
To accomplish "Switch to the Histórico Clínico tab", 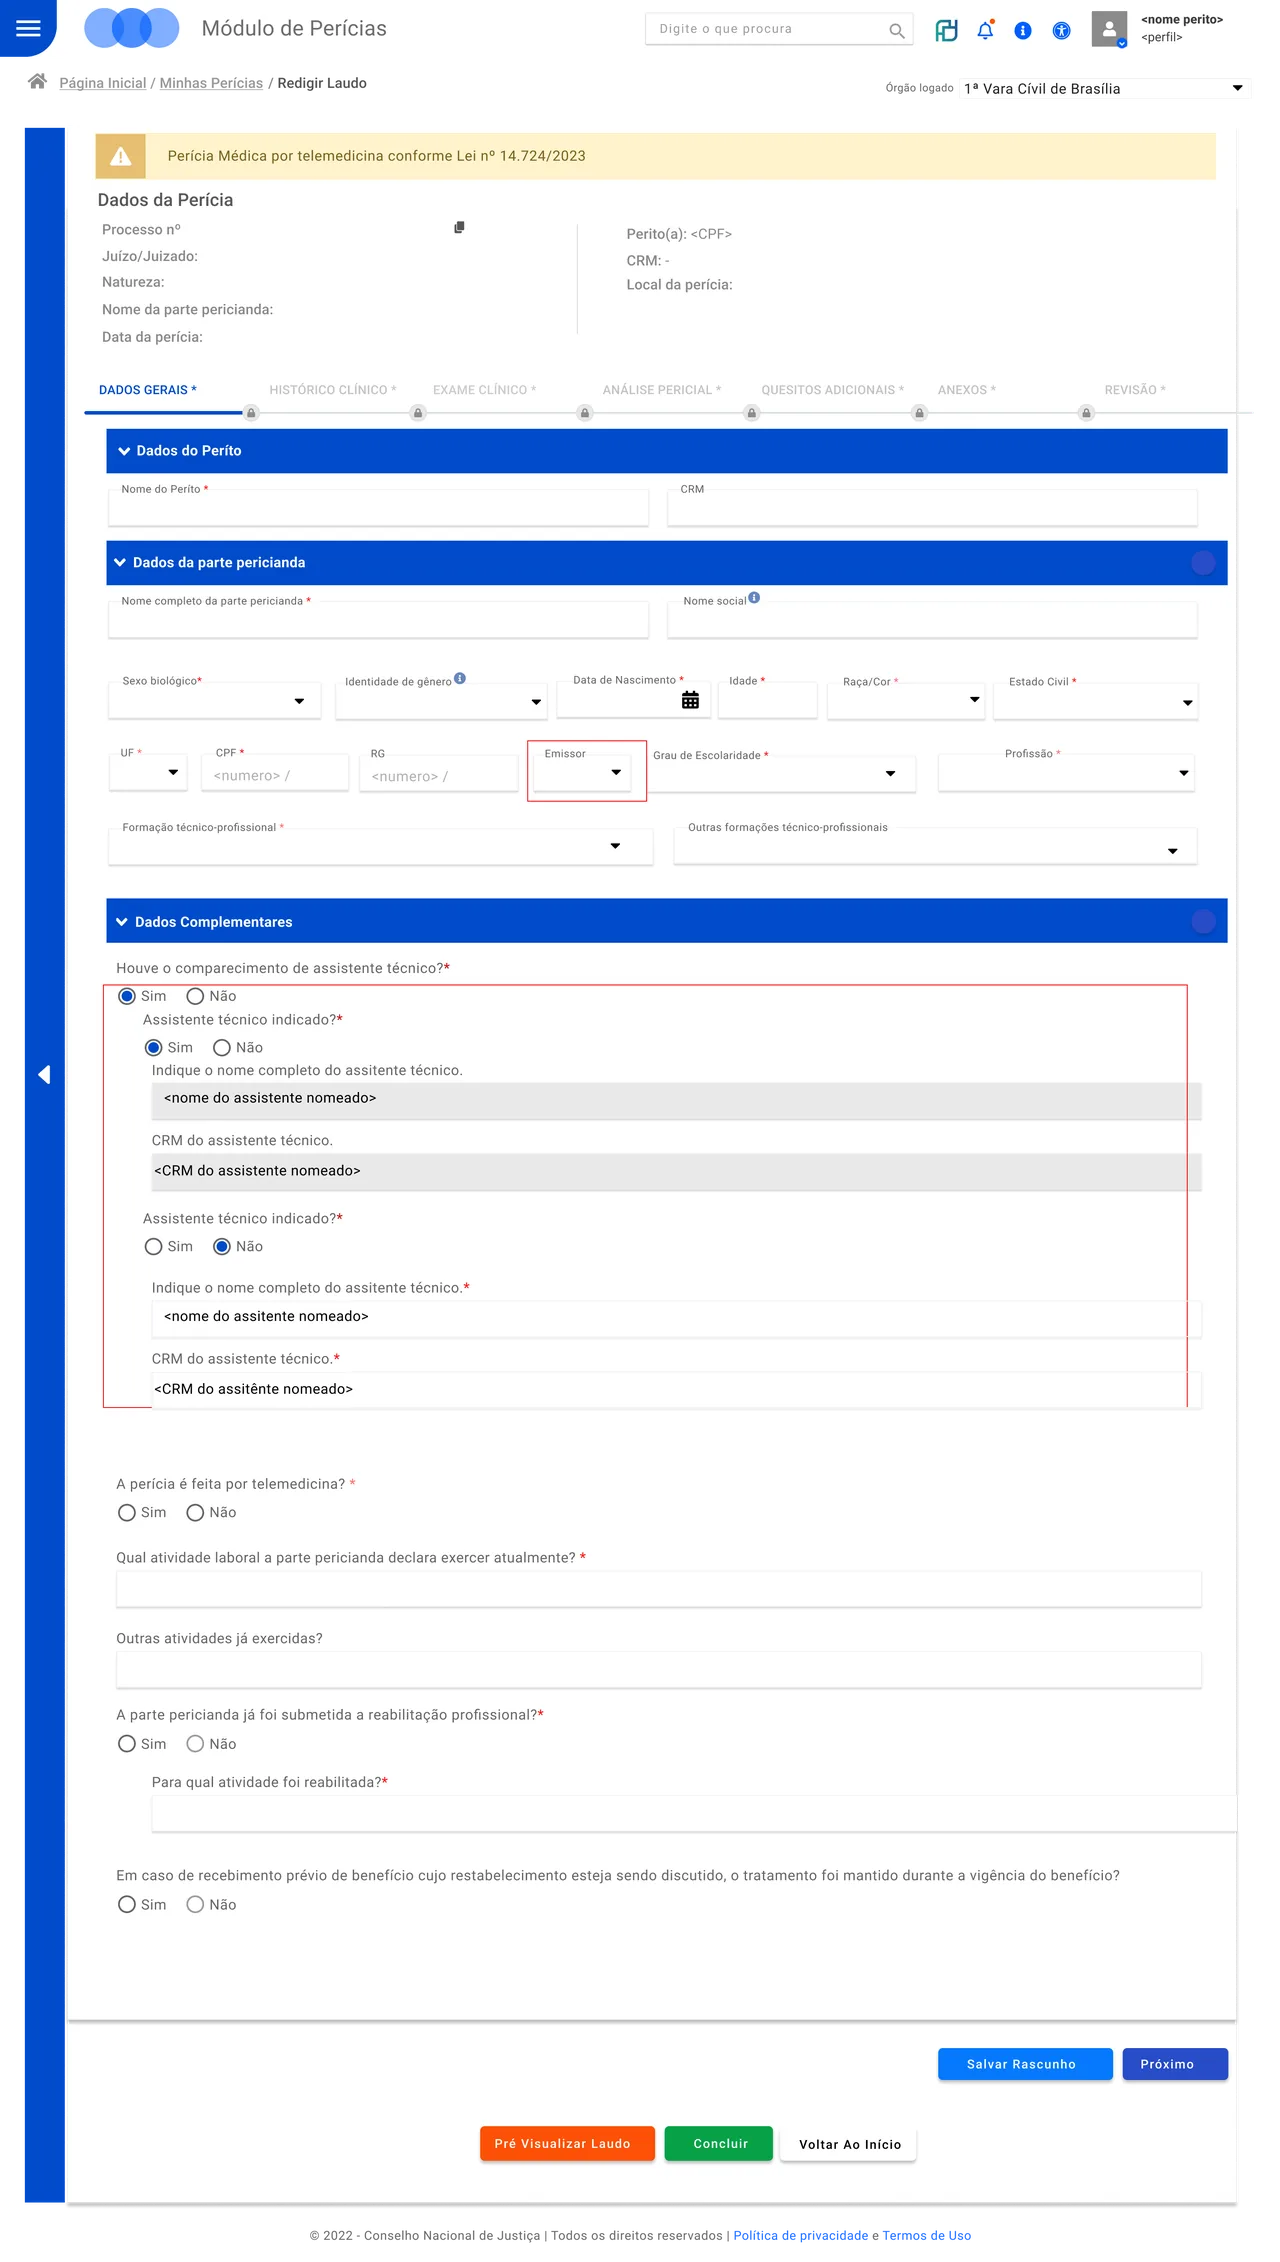I will [x=333, y=390].
